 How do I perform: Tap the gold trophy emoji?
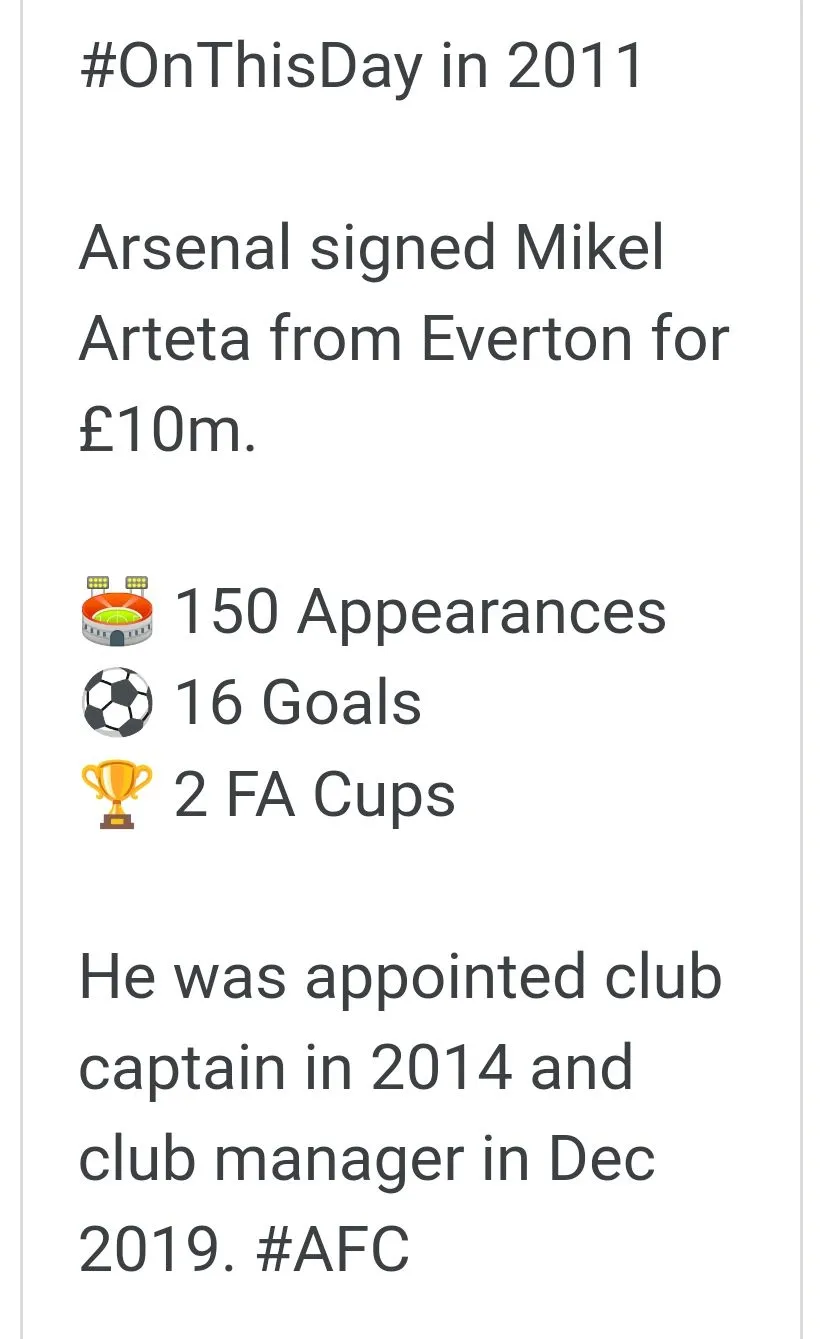click(117, 795)
